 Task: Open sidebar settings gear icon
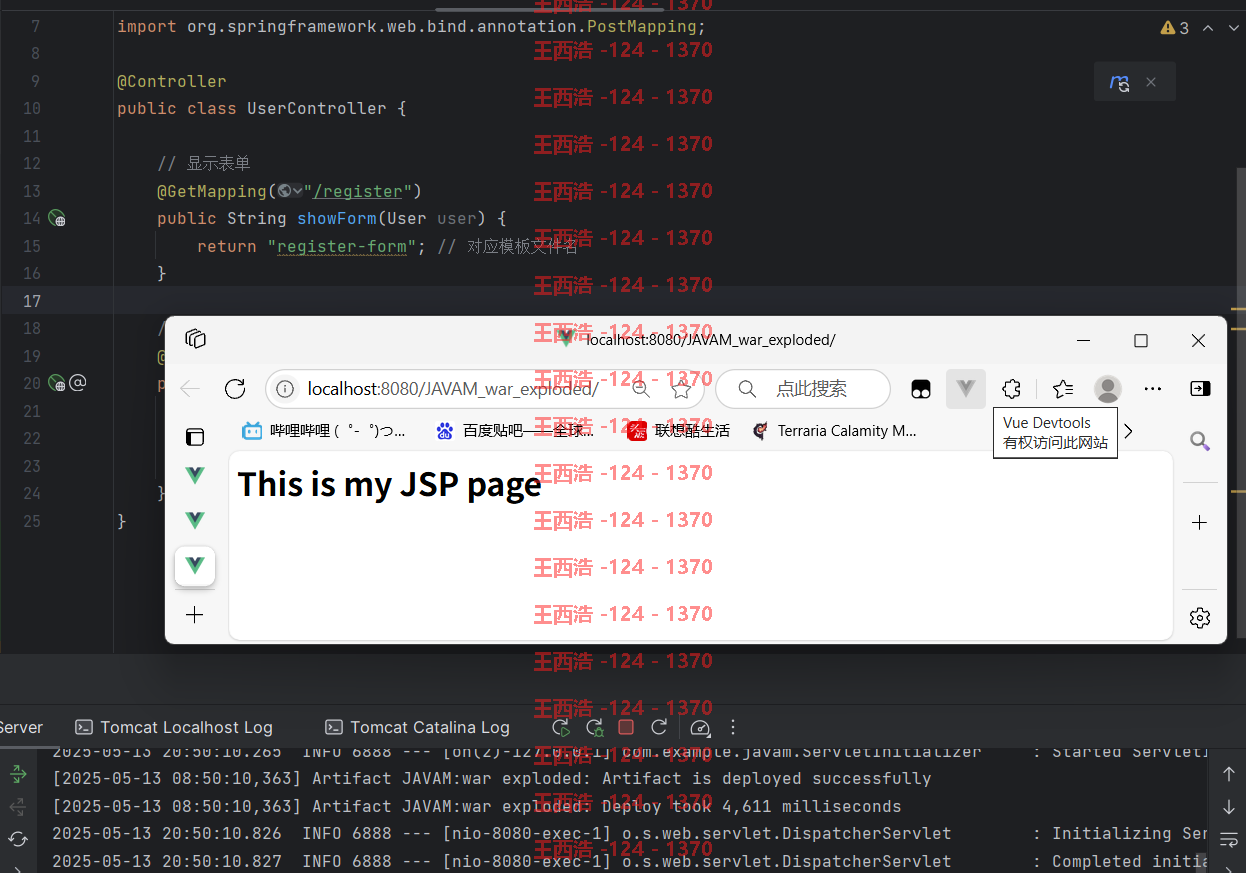tap(1200, 618)
